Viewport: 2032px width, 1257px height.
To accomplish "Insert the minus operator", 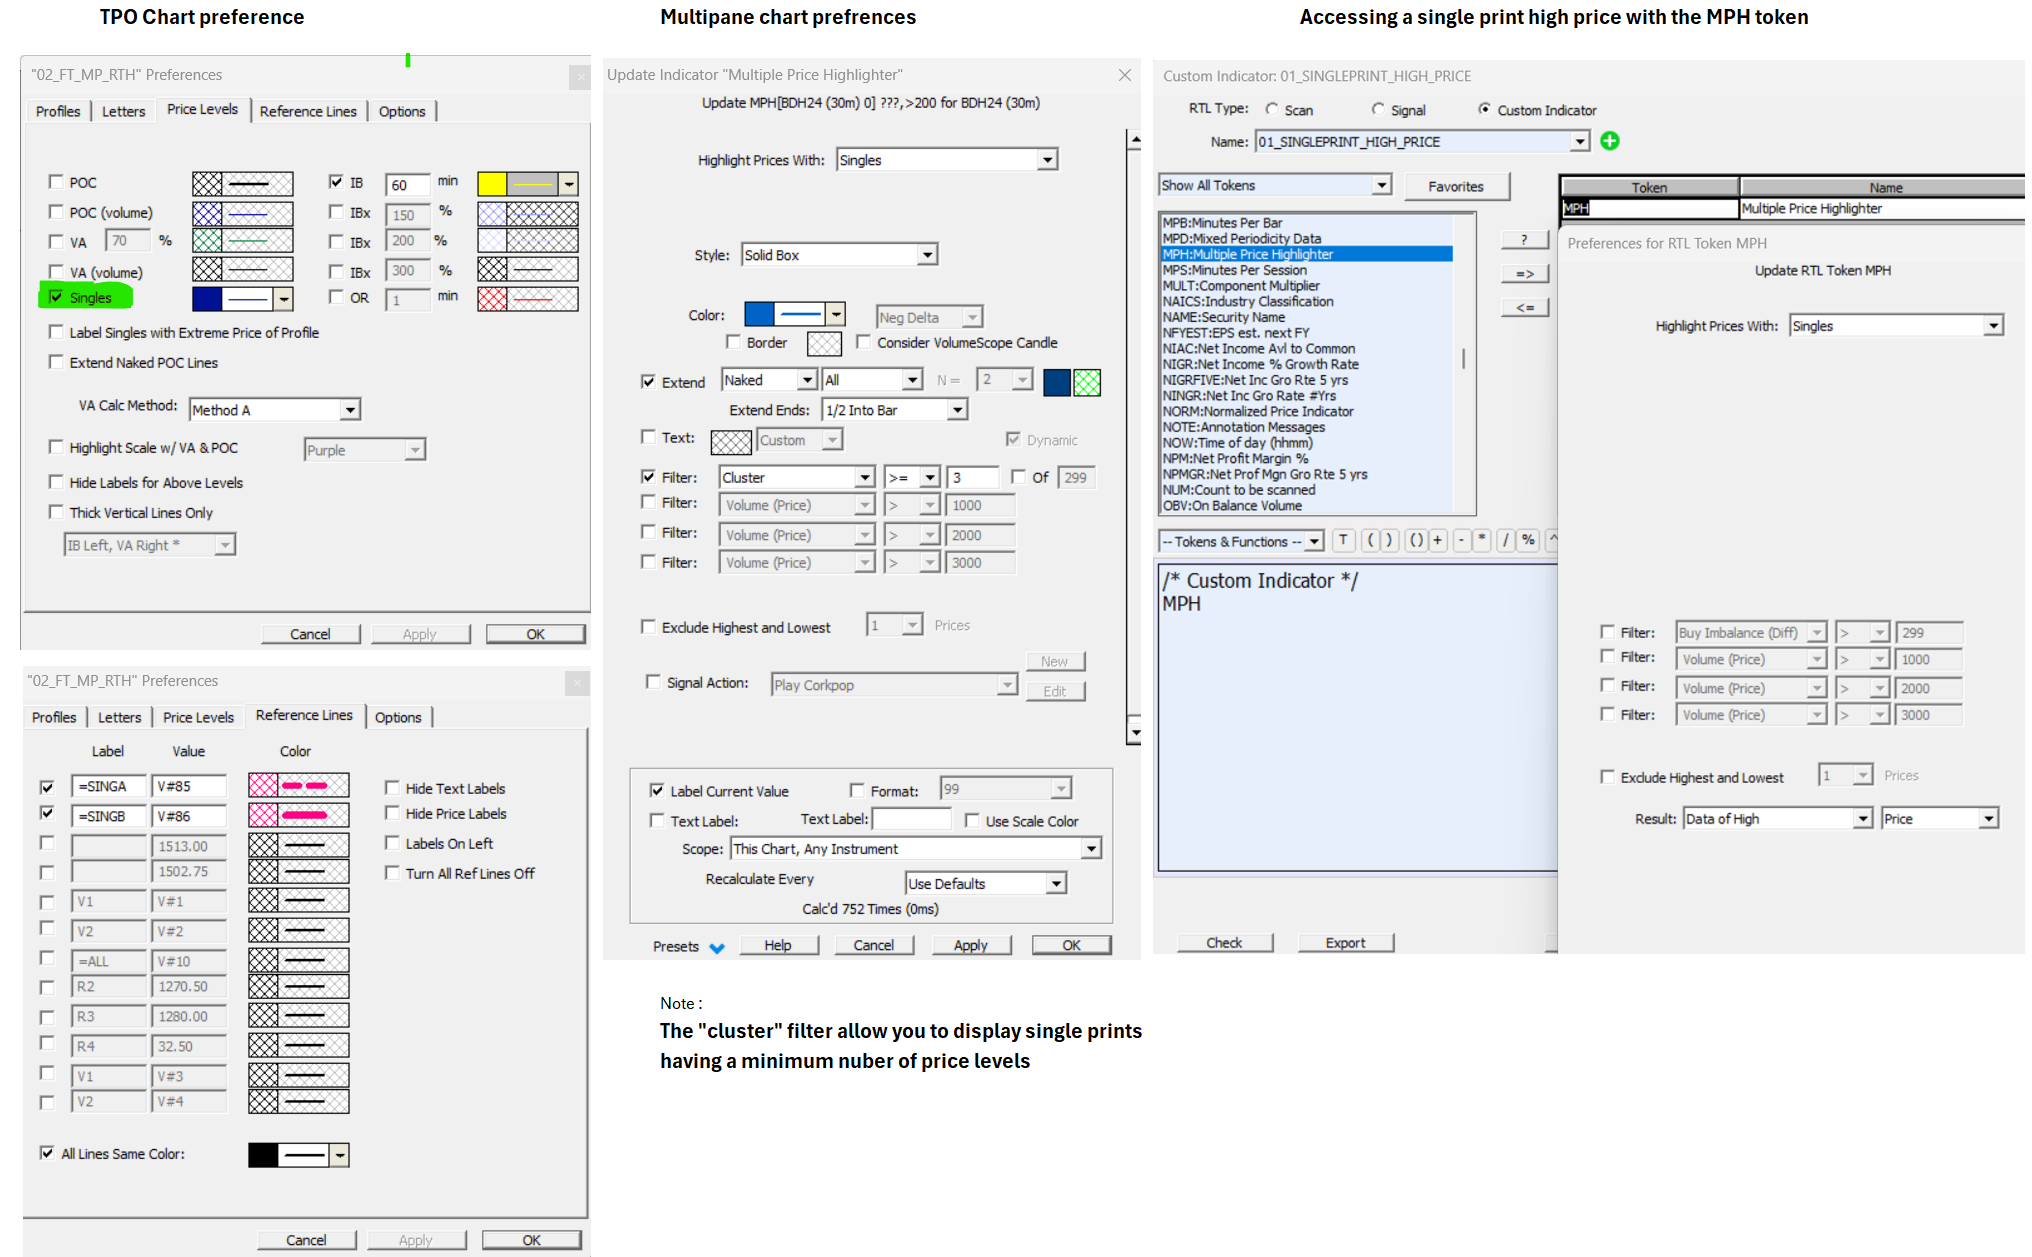I will click(x=1461, y=541).
